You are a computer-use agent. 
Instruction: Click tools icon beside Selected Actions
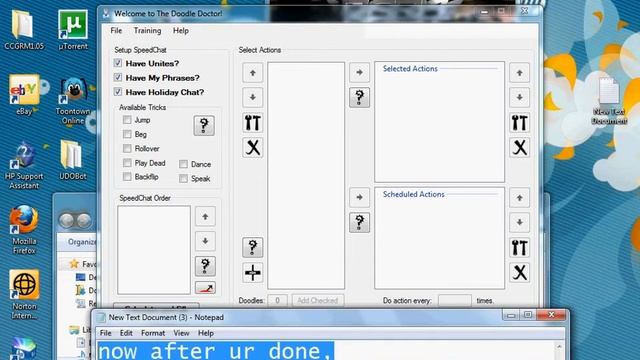point(519,123)
